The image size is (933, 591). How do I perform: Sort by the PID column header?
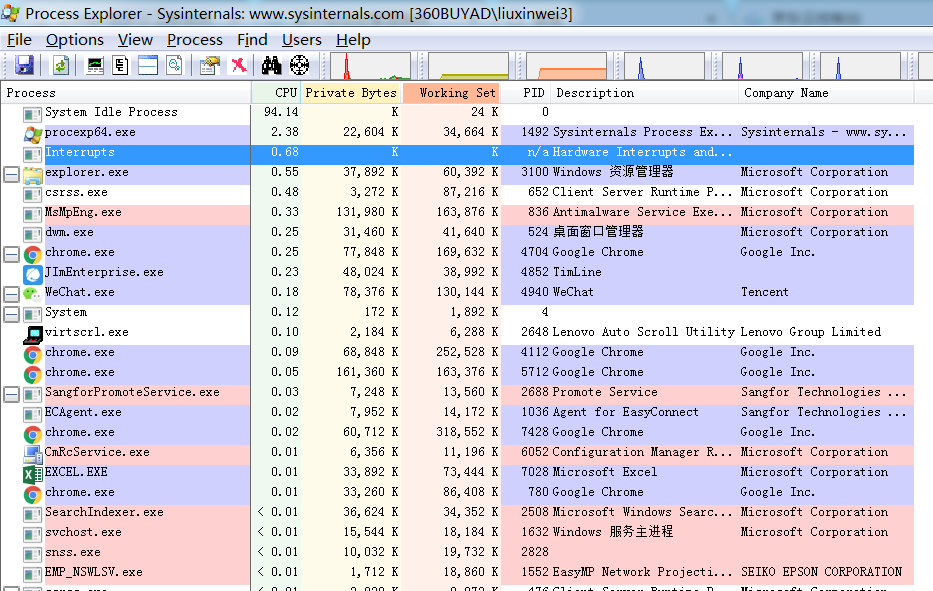coord(525,93)
